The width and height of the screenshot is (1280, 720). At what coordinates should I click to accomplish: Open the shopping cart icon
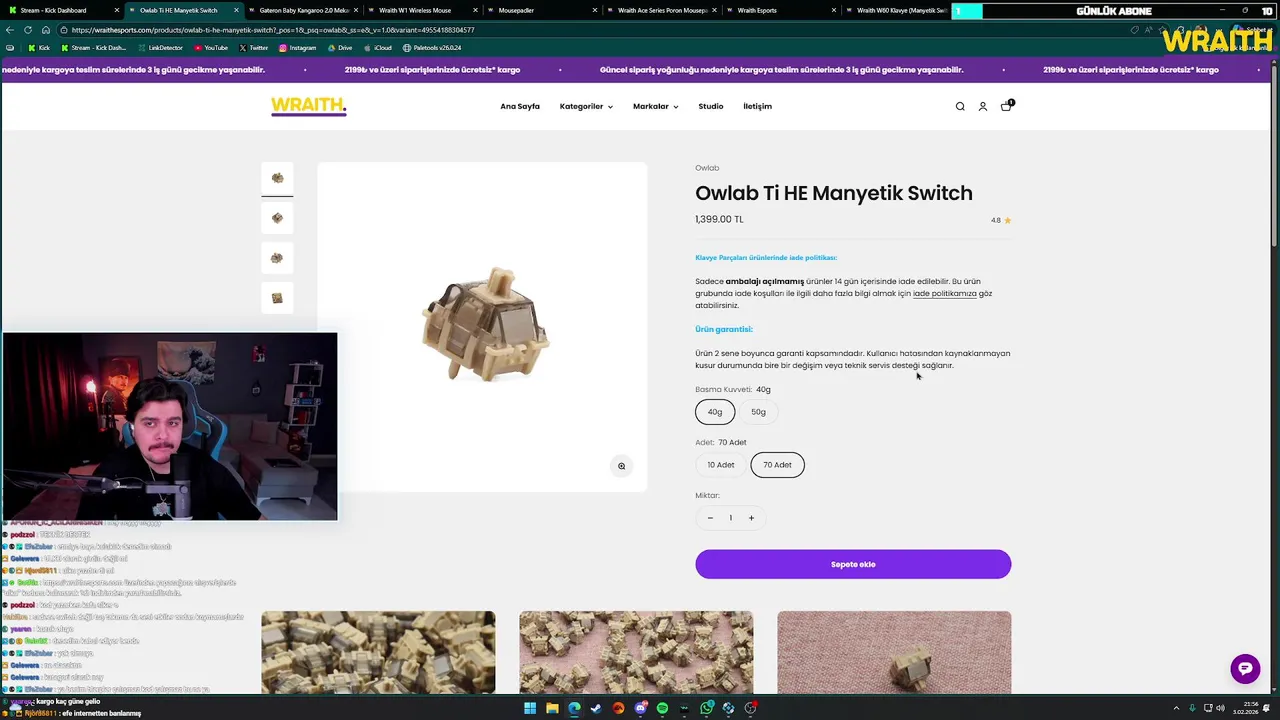(x=1006, y=106)
